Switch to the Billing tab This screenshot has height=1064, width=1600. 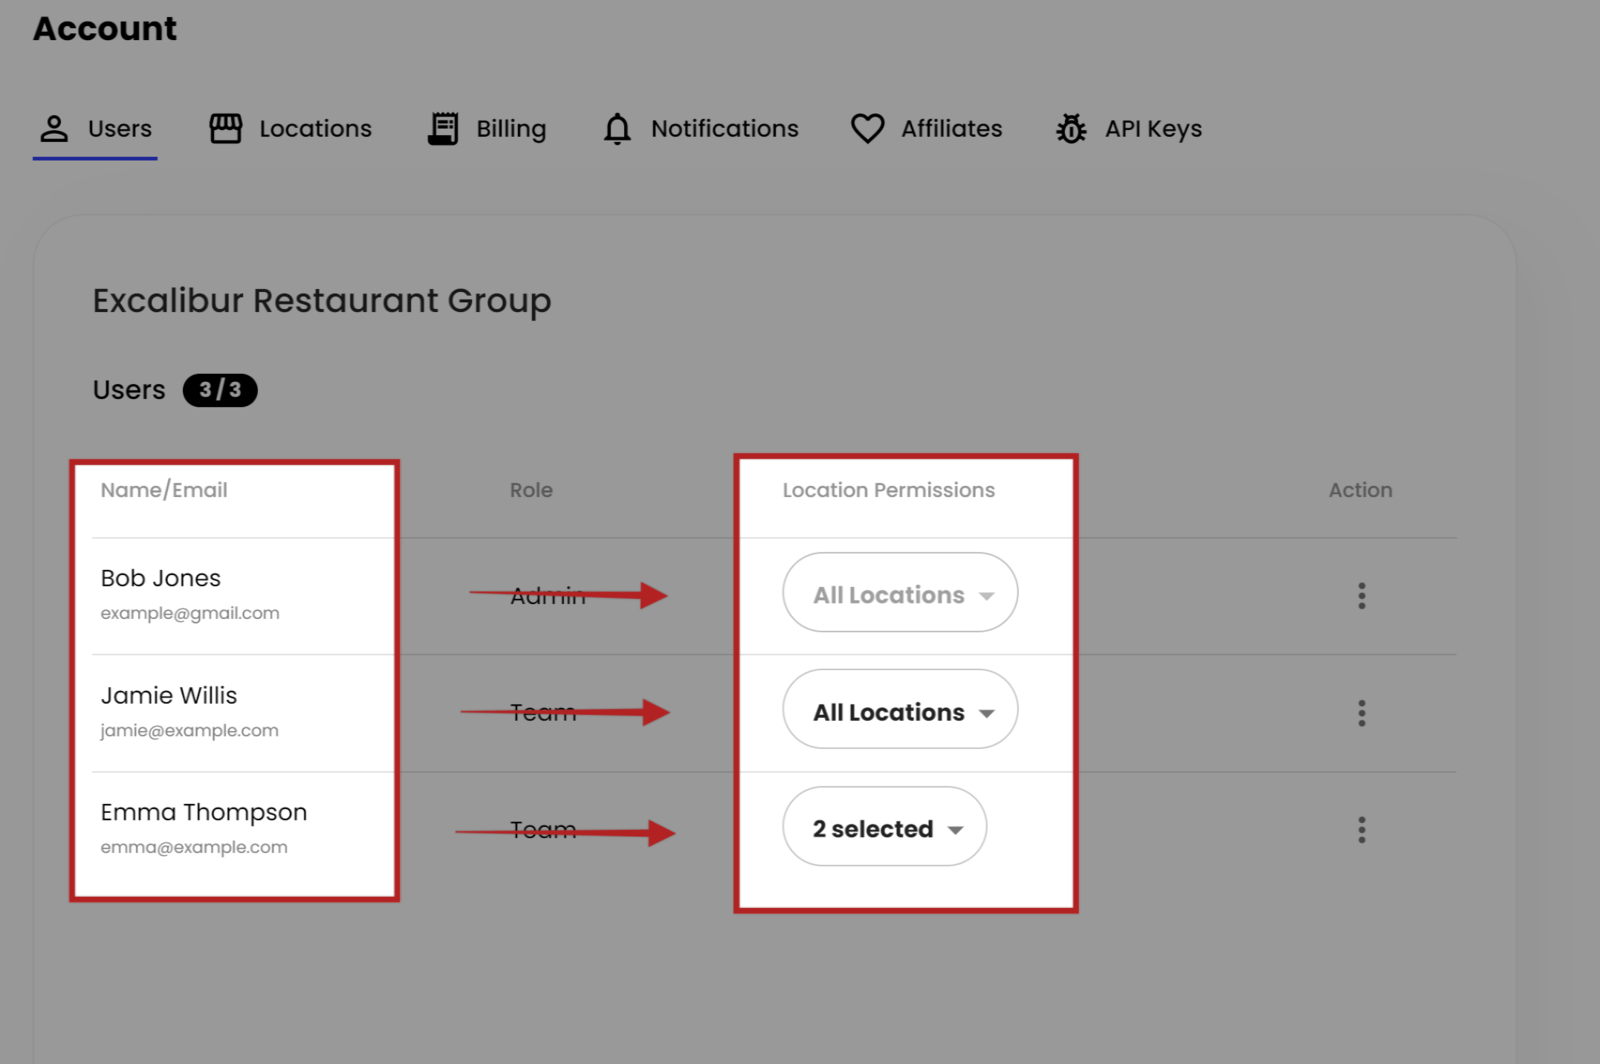[x=510, y=129]
